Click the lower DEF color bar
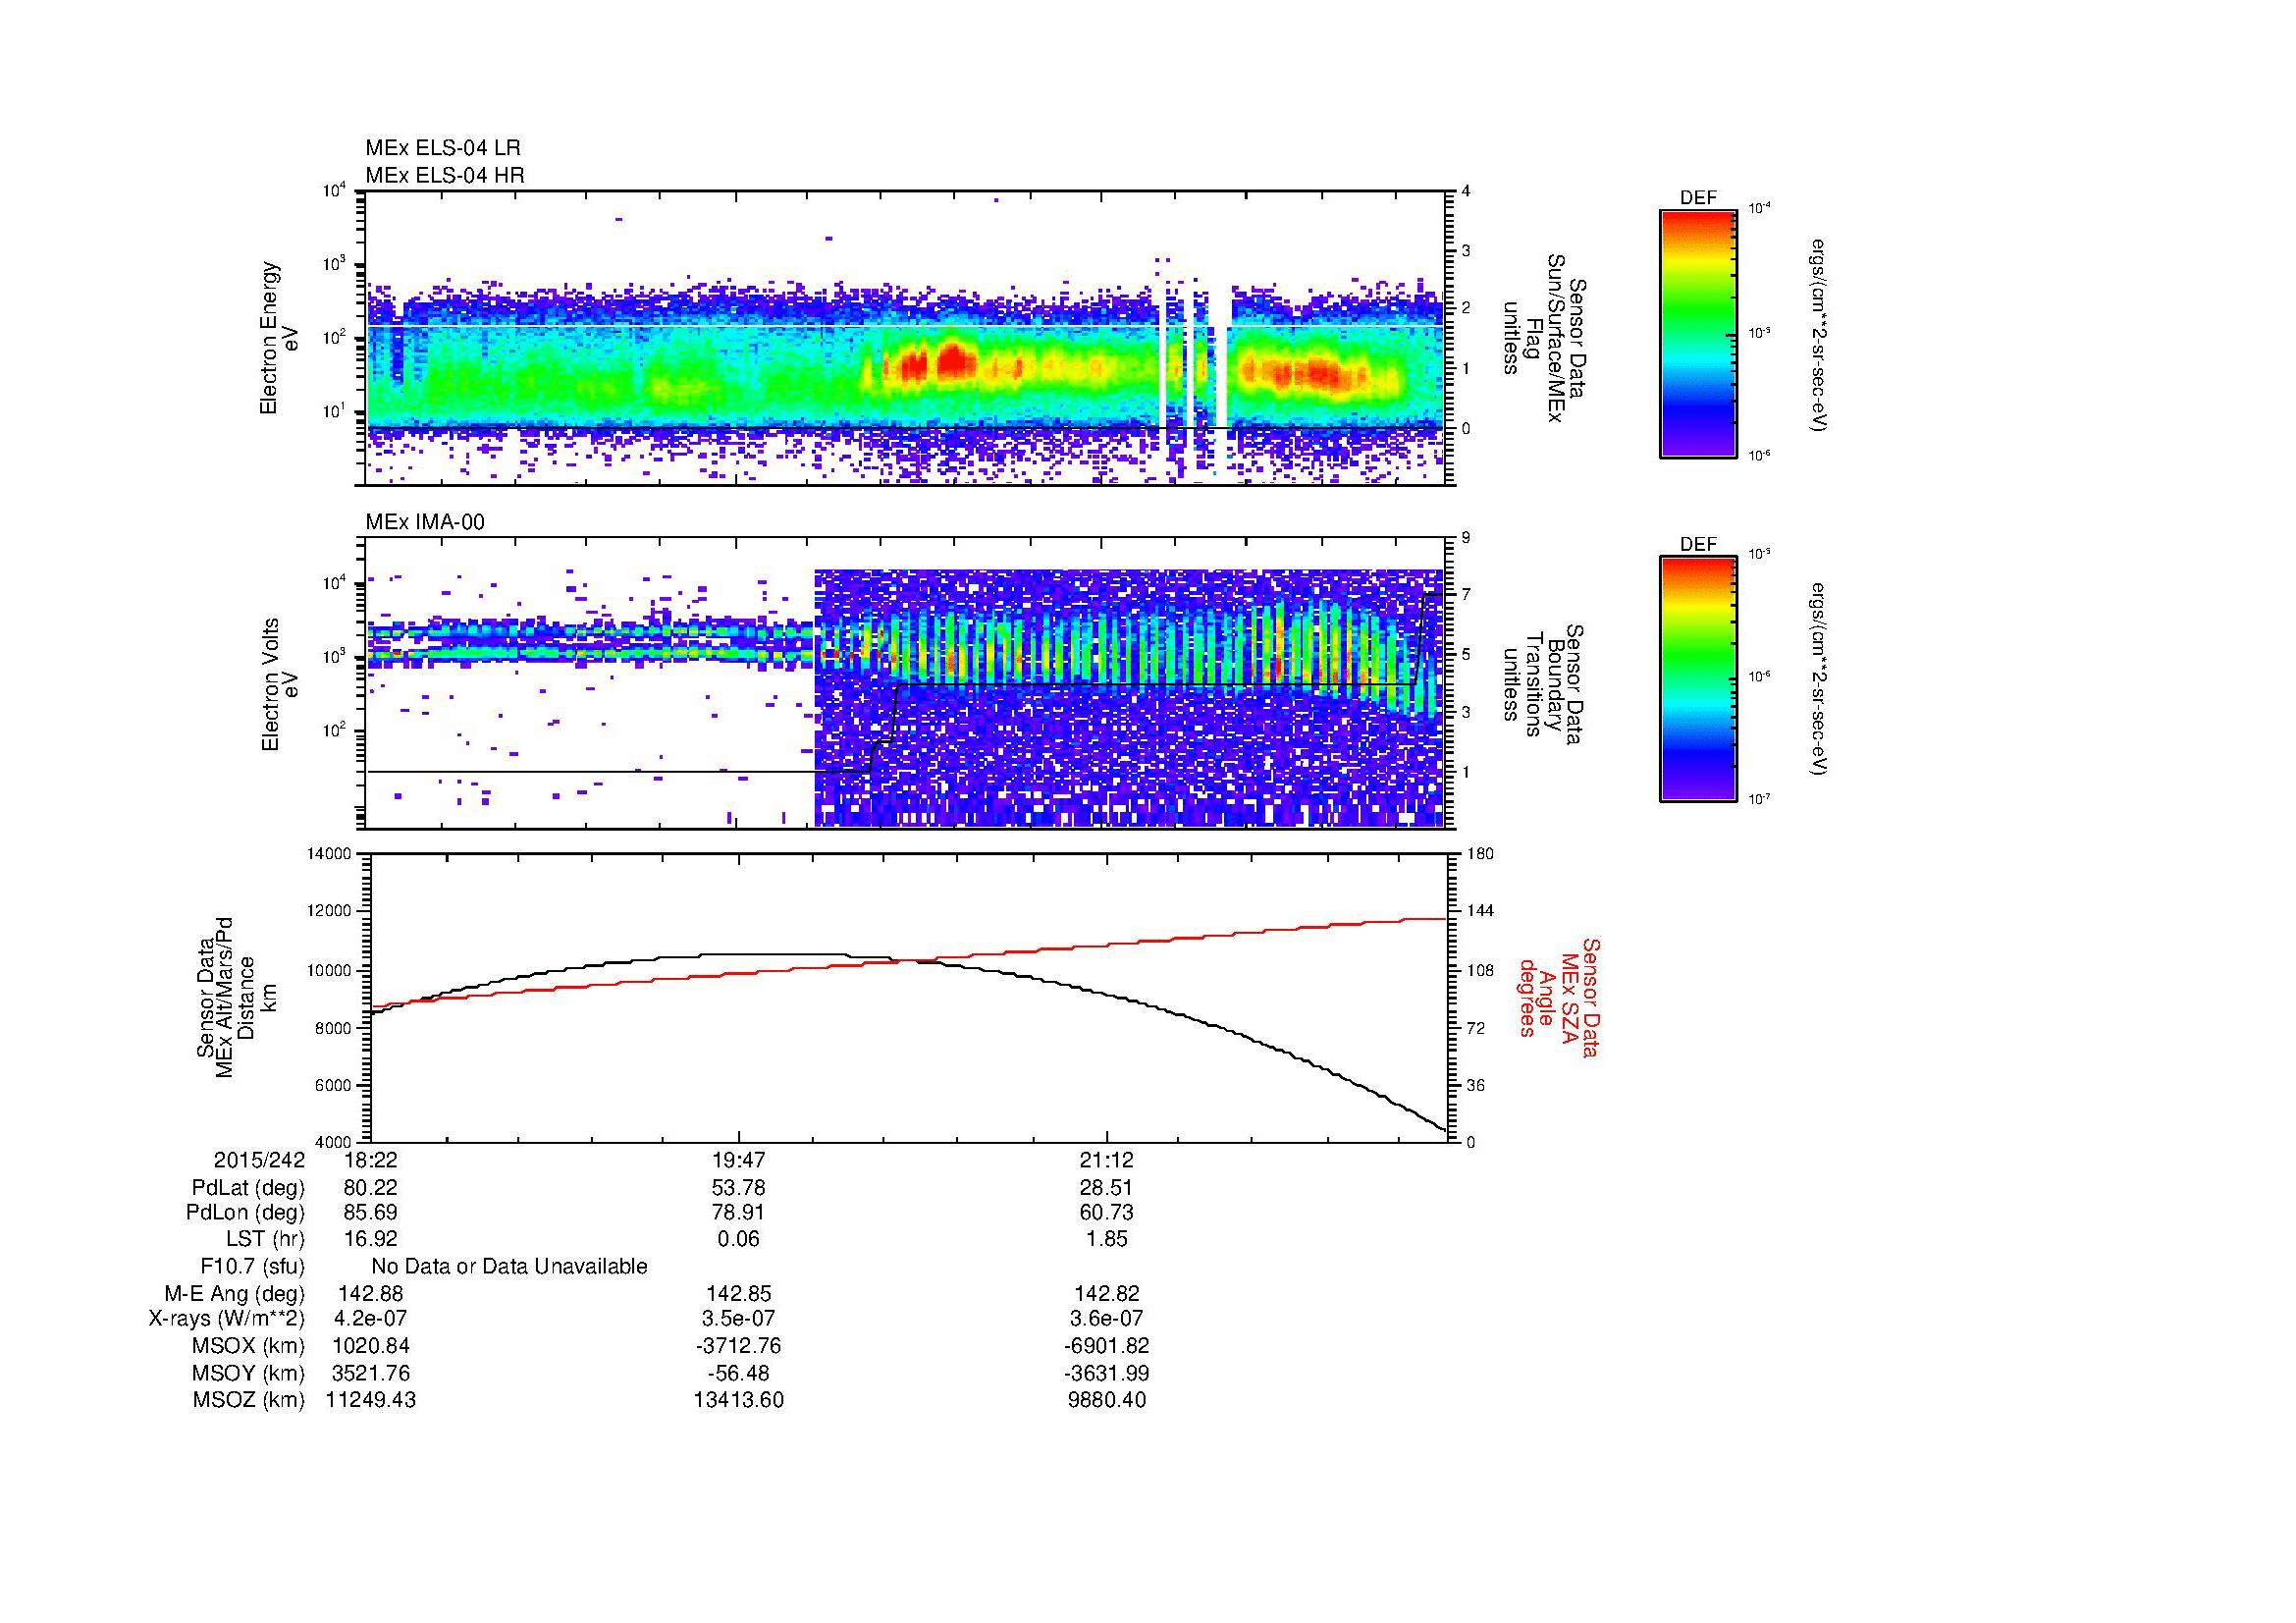2296x1623 pixels. (1697, 680)
